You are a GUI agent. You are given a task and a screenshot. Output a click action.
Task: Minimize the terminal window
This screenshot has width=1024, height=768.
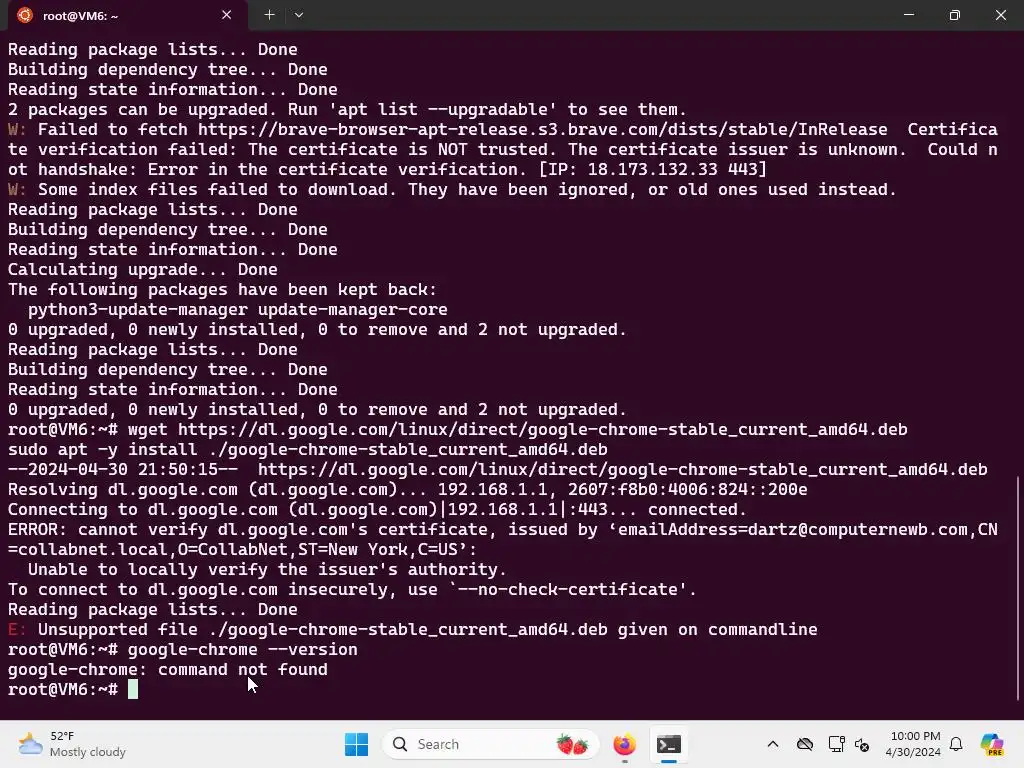click(x=908, y=15)
